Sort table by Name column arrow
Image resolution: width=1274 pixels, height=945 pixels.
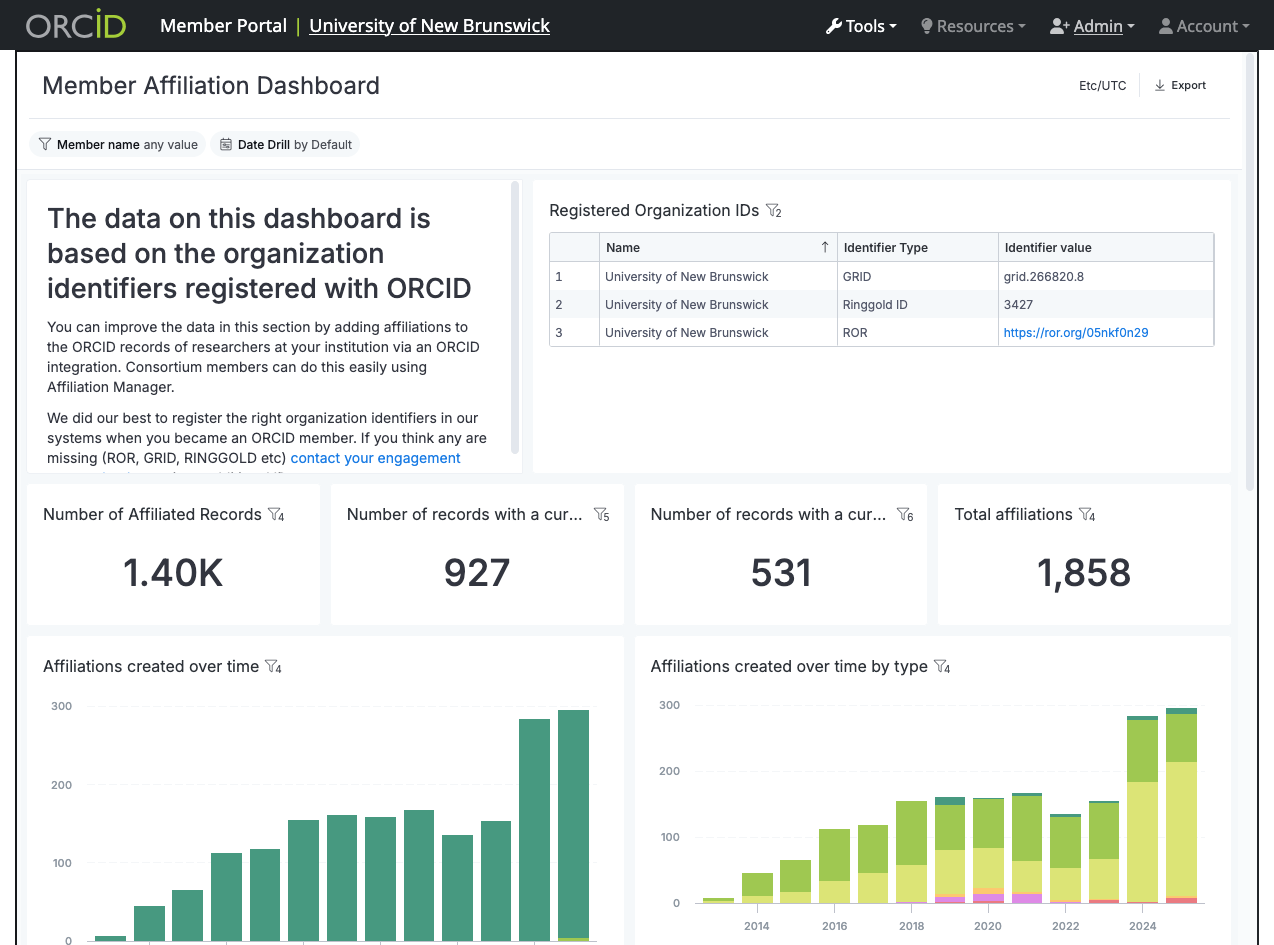pyautogui.click(x=825, y=247)
